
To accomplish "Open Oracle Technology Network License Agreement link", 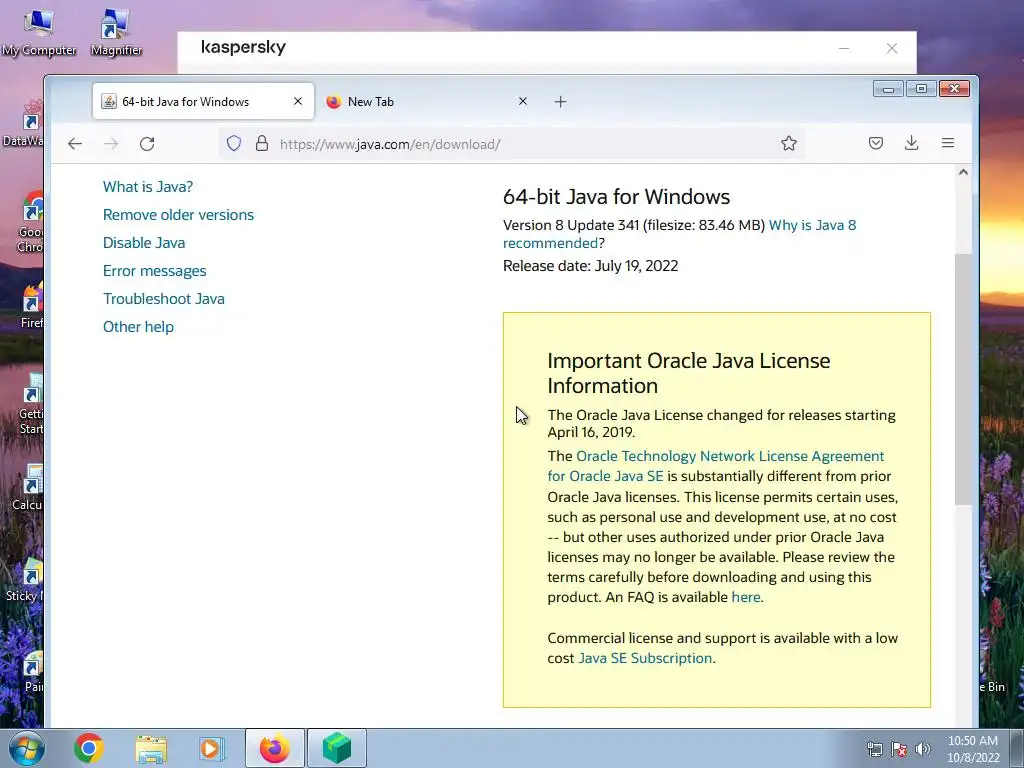I will 730,456.
